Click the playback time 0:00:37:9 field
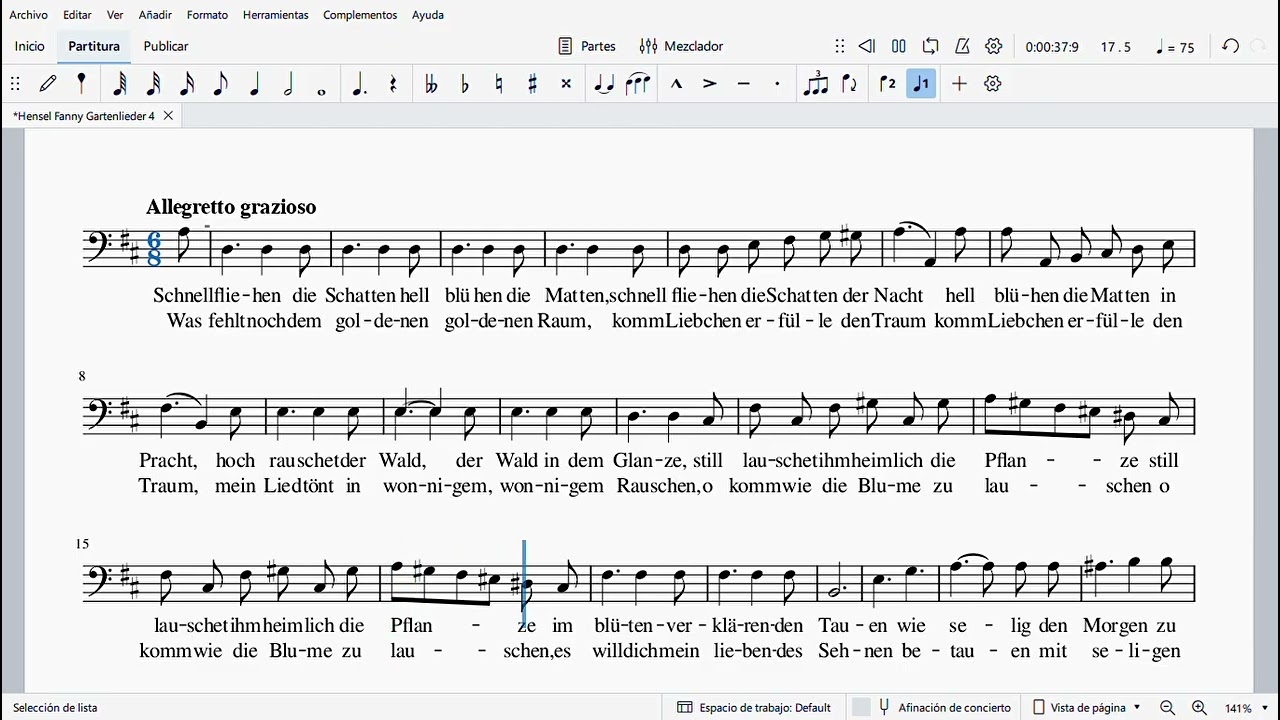The width and height of the screenshot is (1280, 720). [x=1052, y=47]
